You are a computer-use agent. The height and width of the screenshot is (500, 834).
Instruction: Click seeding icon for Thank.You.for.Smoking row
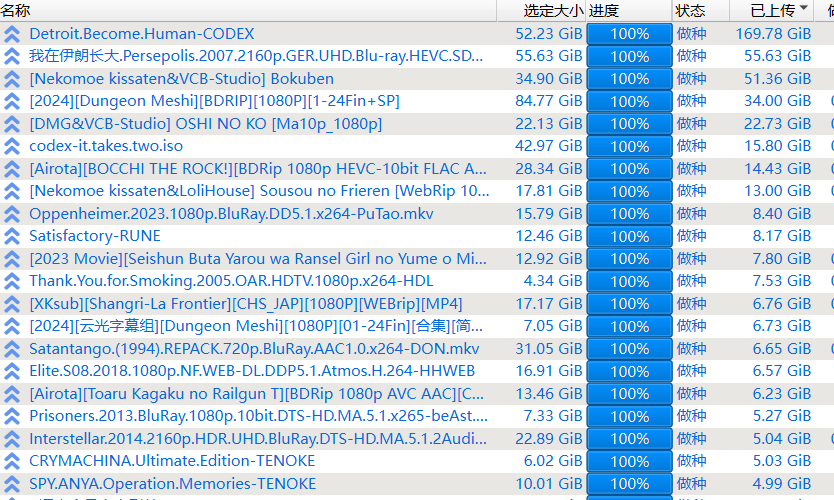tap(12, 281)
